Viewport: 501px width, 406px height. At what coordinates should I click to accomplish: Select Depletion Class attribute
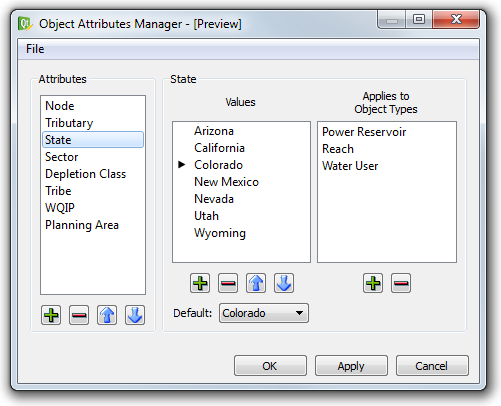click(86, 174)
